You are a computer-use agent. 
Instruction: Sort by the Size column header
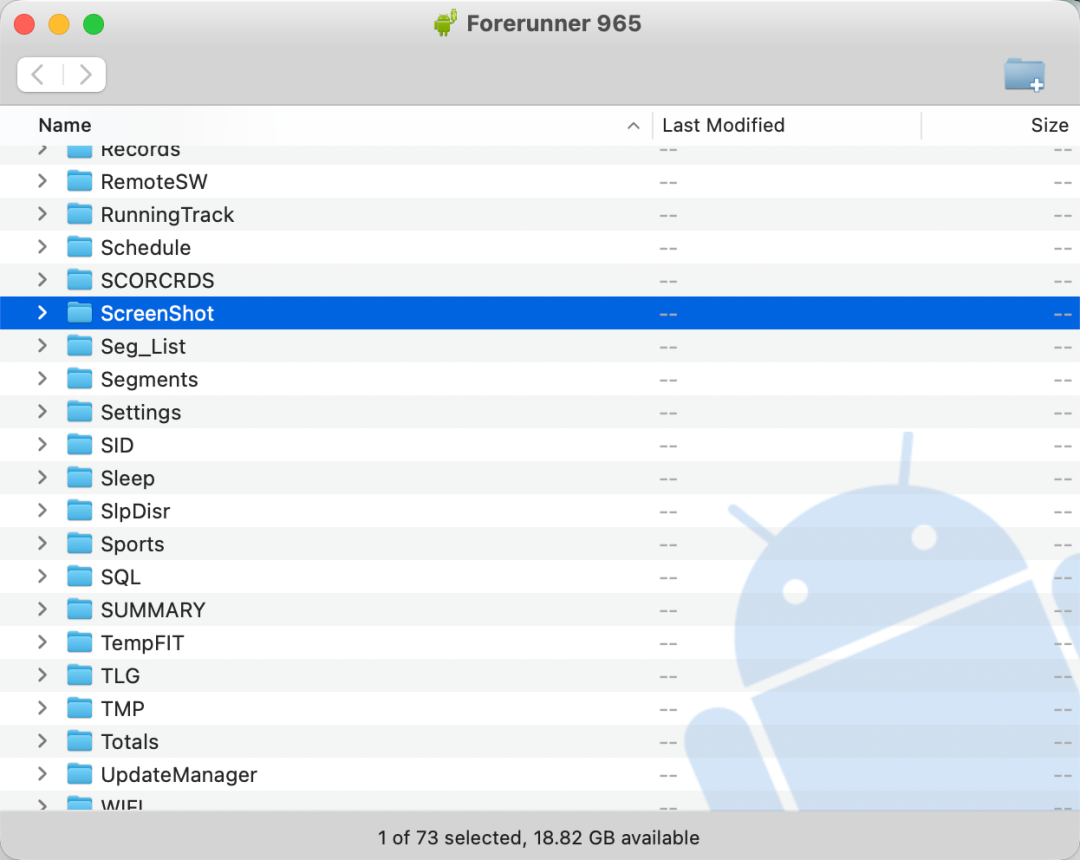pyautogui.click(x=1049, y=125)
